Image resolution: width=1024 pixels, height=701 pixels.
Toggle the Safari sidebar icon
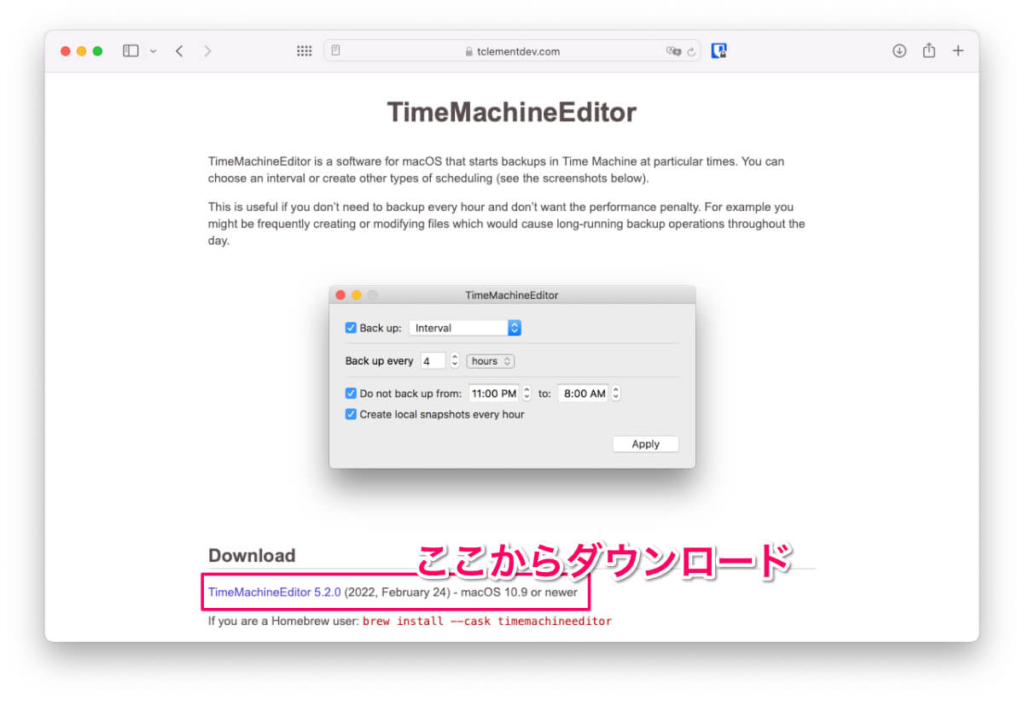131,51
